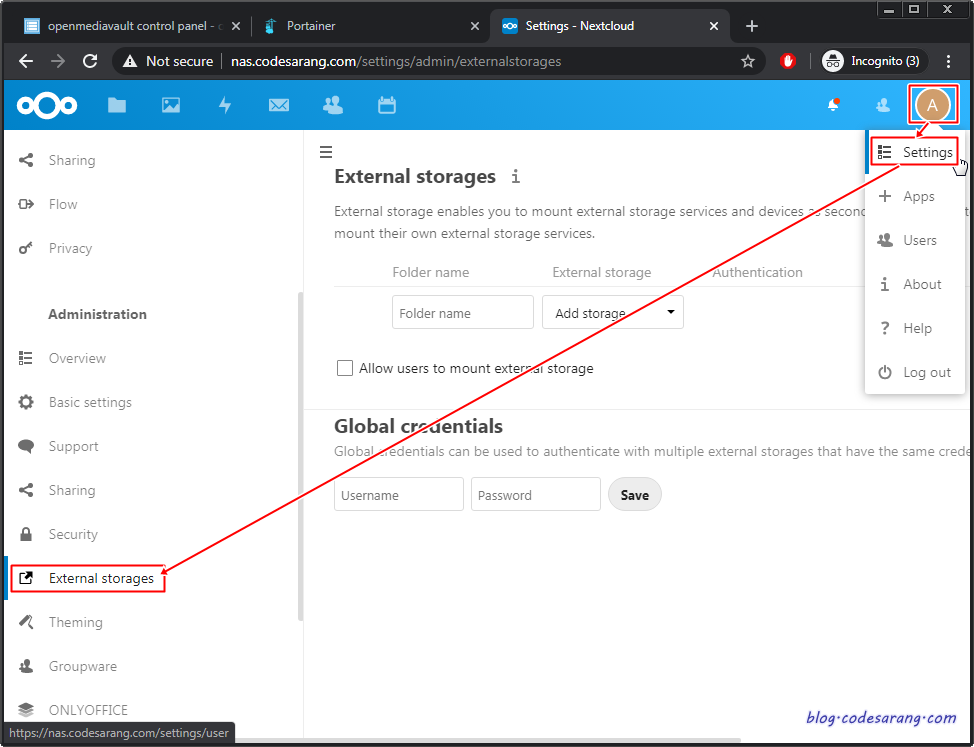Image resolution: width=974 pixels, height=747 pixels.
Task: Click the red ad blocker extension icon
Action: (x=788, y=61)
